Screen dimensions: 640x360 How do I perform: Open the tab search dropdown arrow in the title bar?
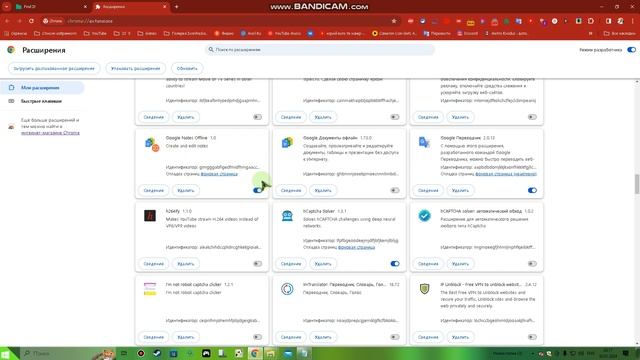click(7, 7)
